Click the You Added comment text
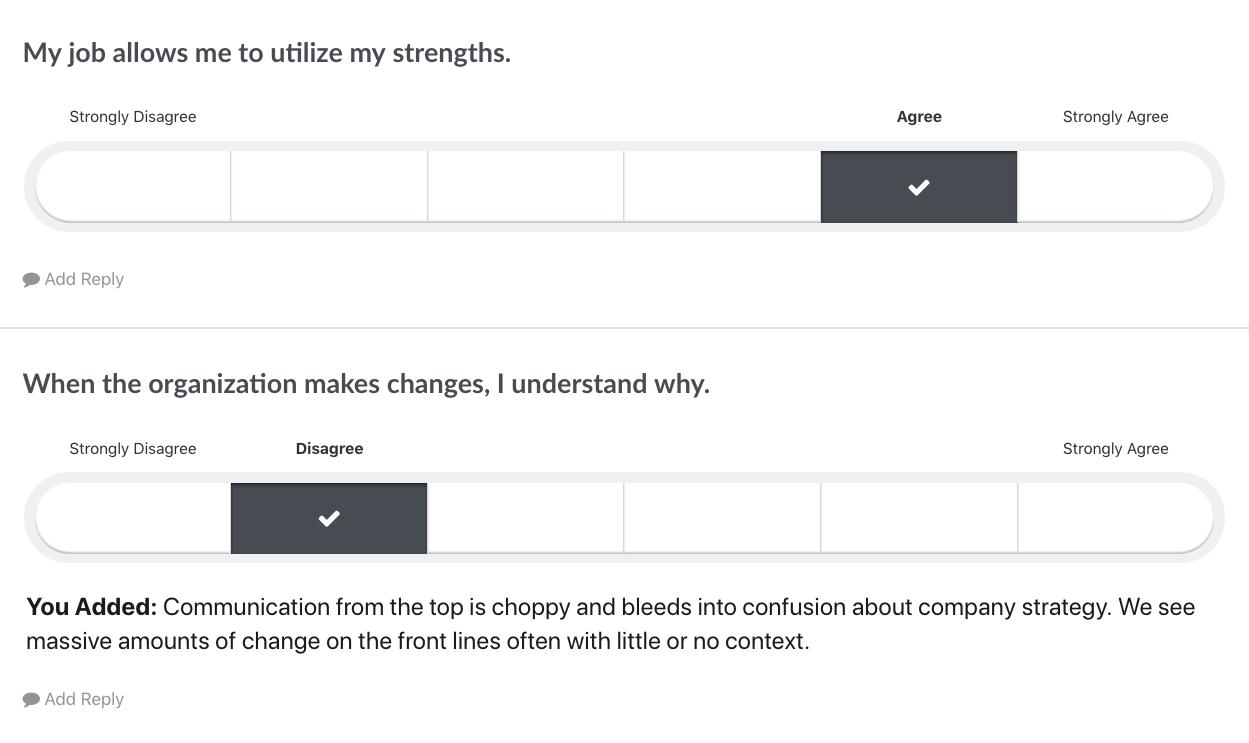The width and height of the screenshot is (1249, 743). pyautogui.click(x=611, y=624)
